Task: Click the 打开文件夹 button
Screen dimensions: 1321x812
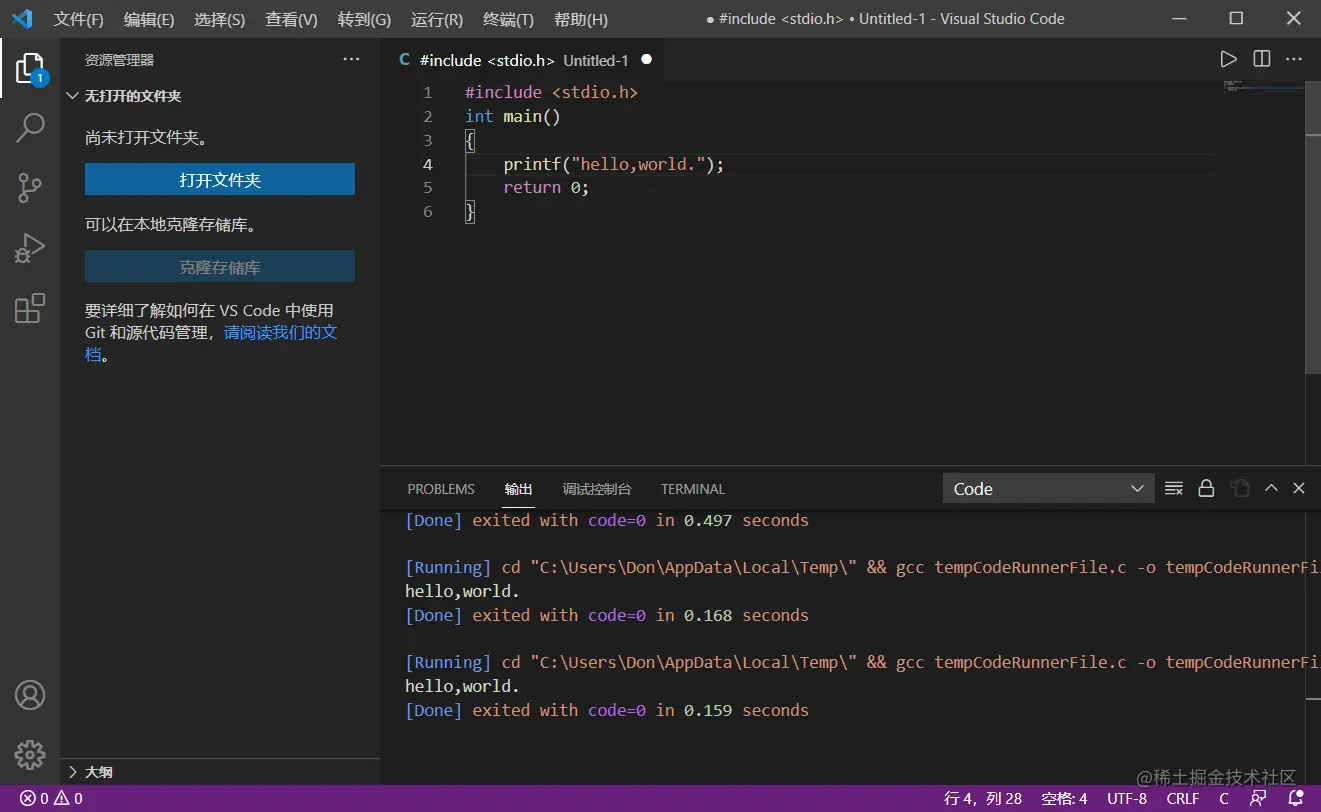Action: click(x=220, y=180)
